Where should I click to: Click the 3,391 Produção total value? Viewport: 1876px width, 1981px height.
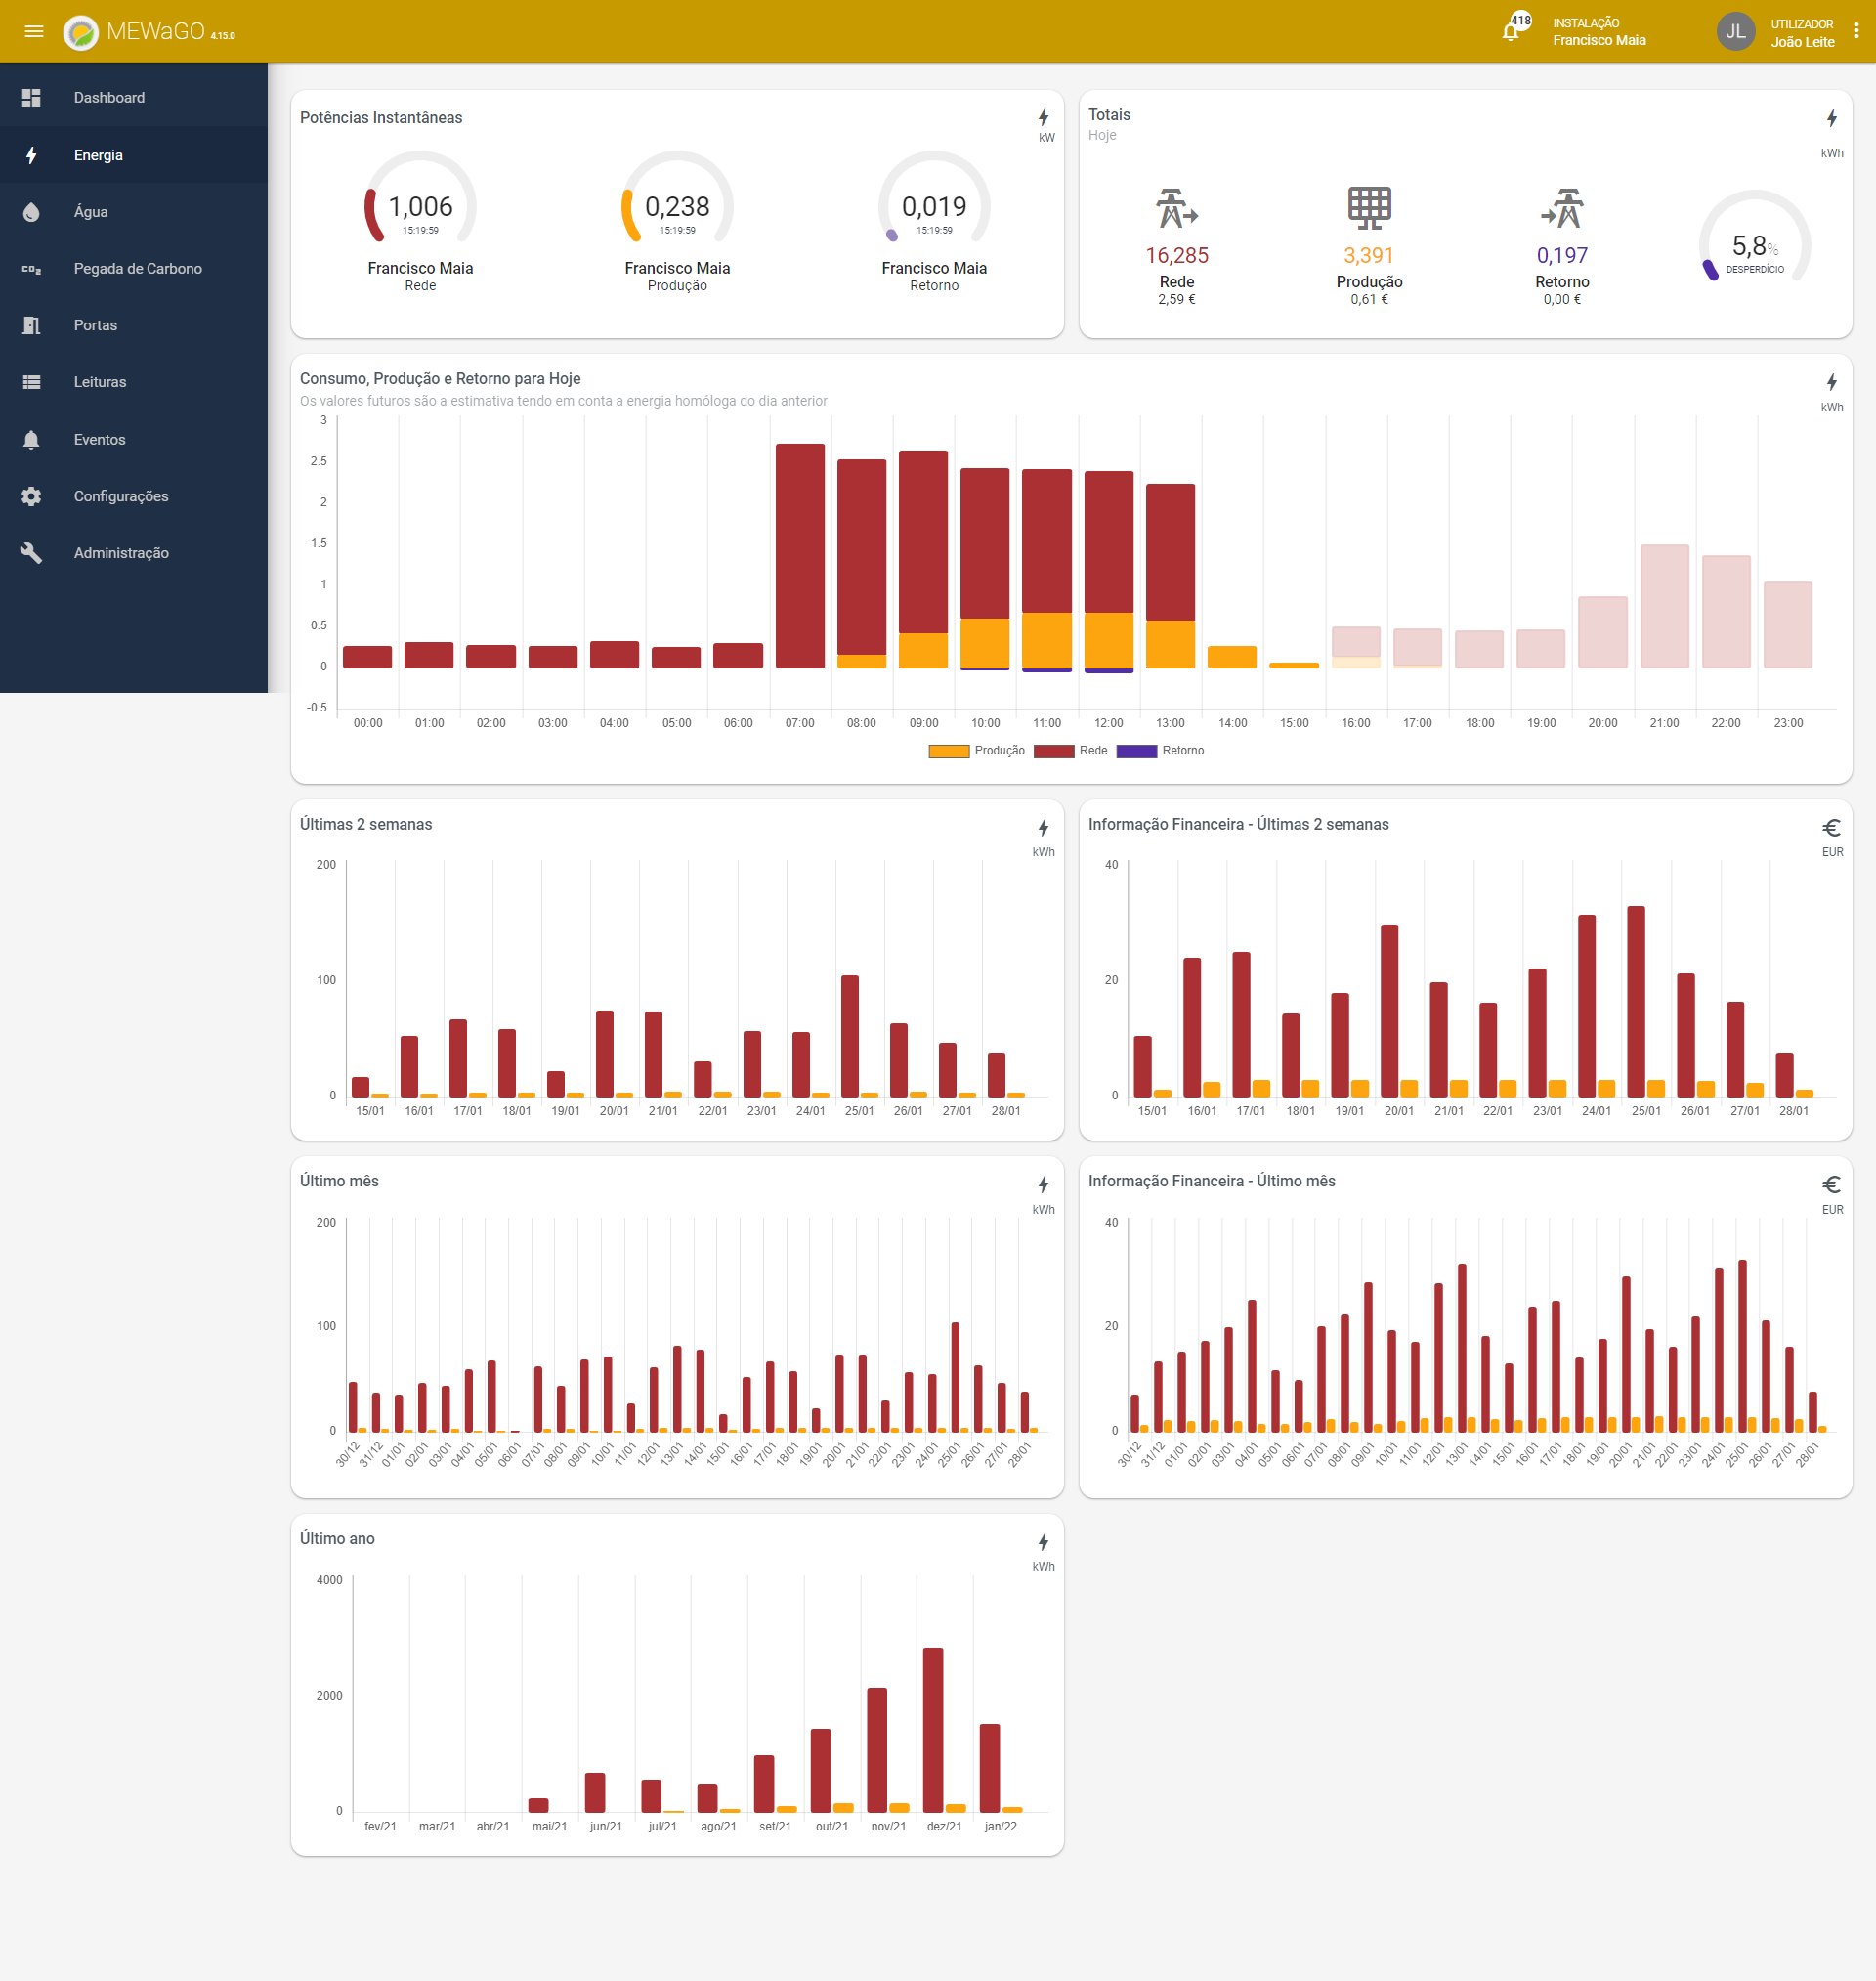point(1369,255)
